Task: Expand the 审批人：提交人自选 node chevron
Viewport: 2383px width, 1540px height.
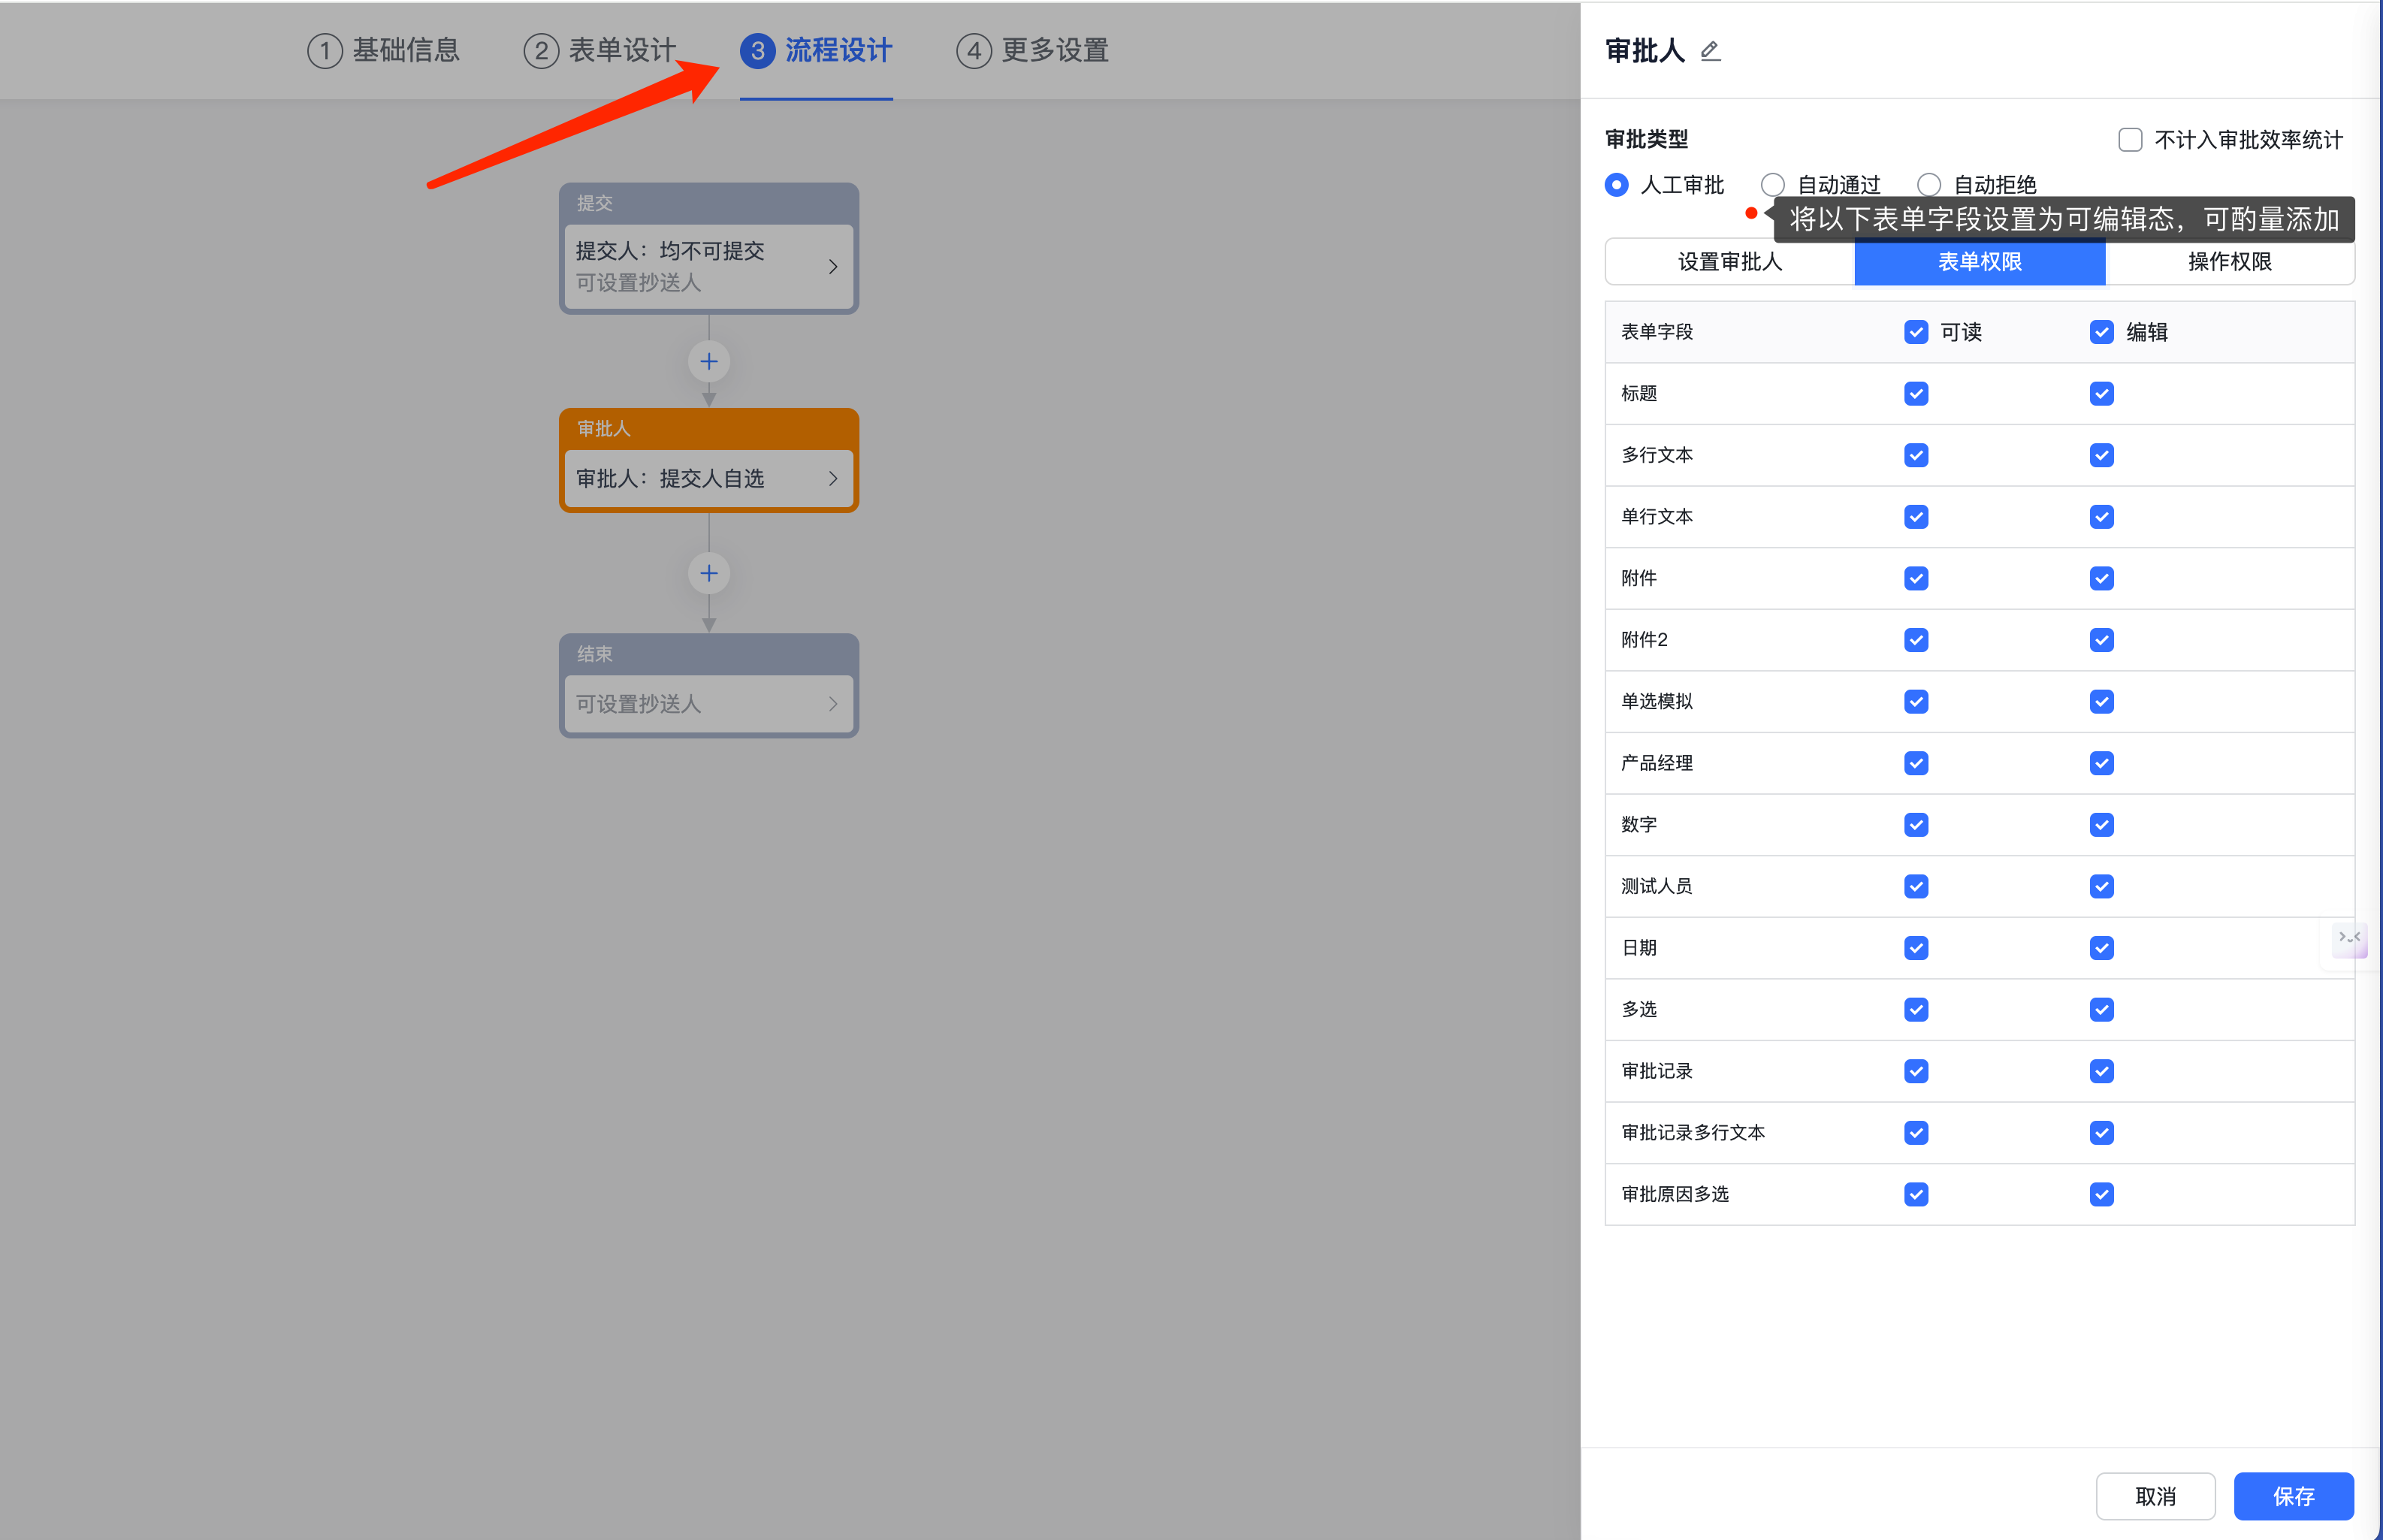Action: [833, 478]
